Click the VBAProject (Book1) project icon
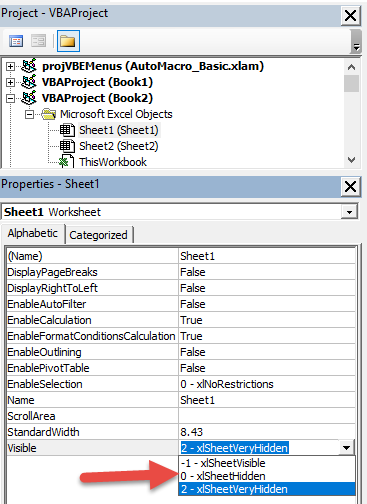This screenshot has width=367, height=504. (29, 82)
